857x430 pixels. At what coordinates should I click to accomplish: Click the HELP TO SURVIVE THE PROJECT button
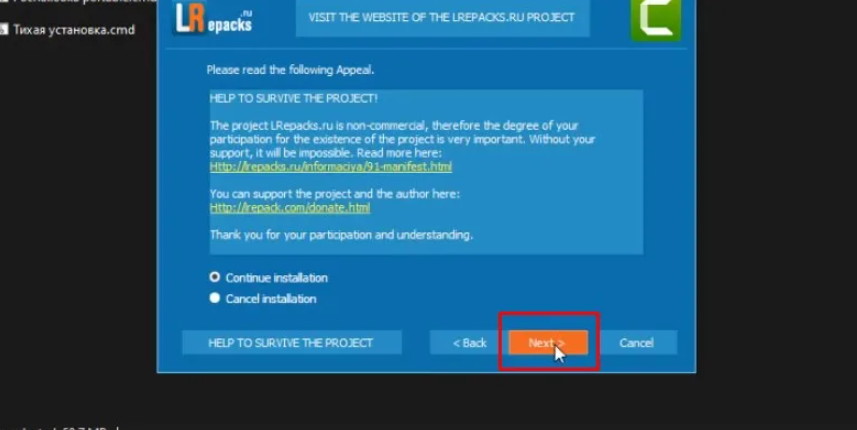291,343
